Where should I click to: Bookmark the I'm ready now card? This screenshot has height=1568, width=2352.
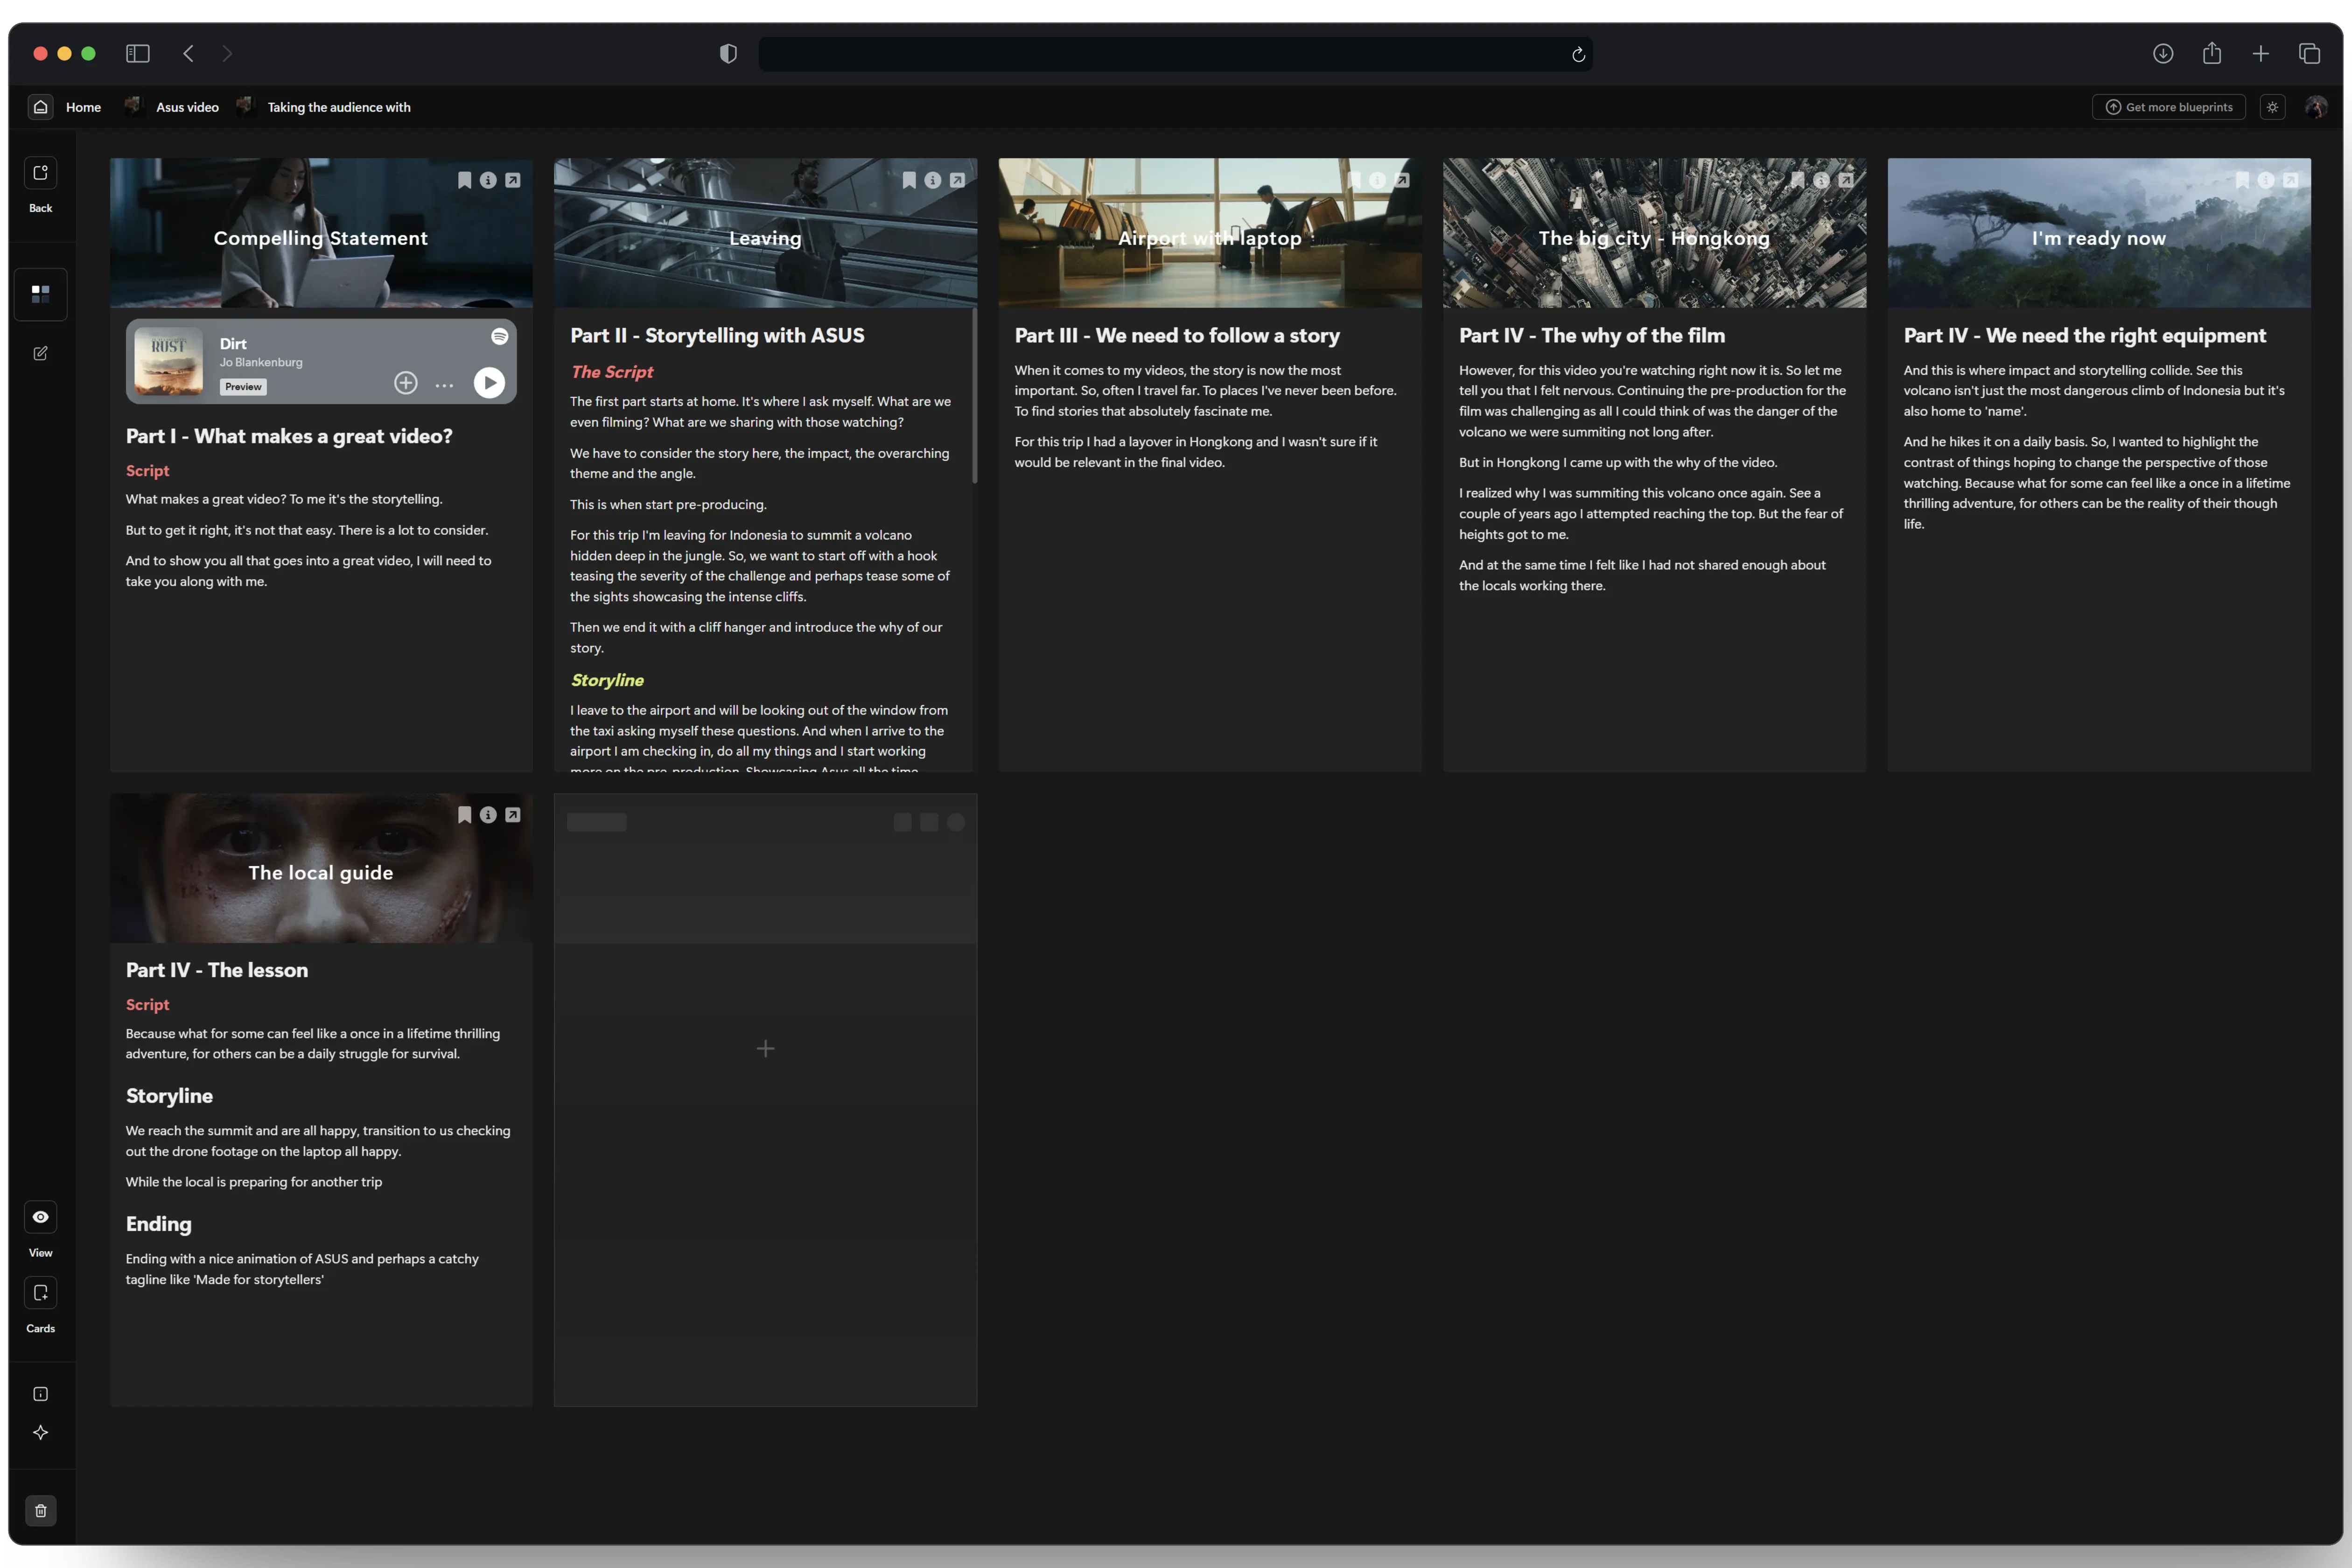click(2242, 180)
